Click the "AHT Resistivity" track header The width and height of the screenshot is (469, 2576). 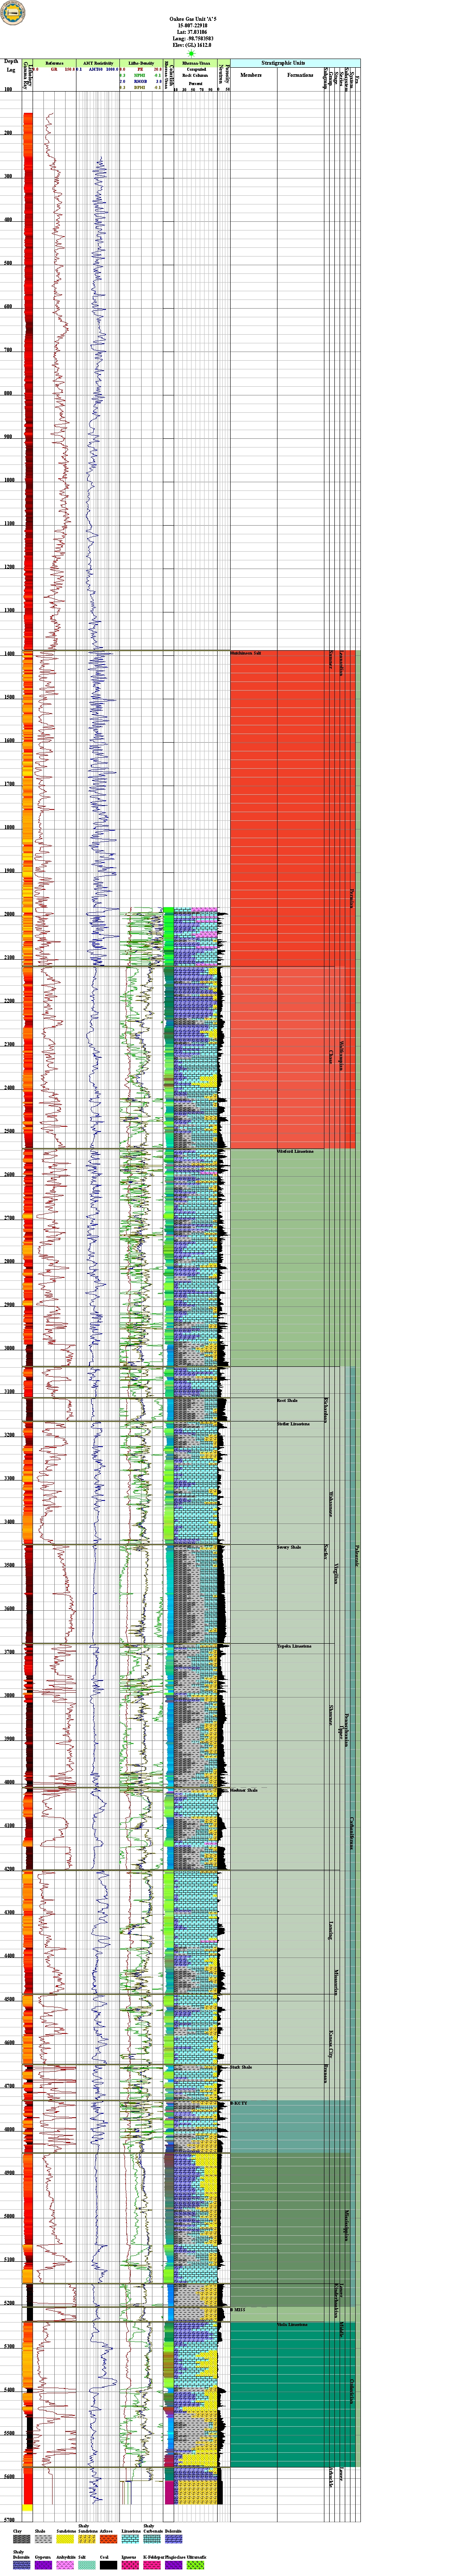(98, 63)
